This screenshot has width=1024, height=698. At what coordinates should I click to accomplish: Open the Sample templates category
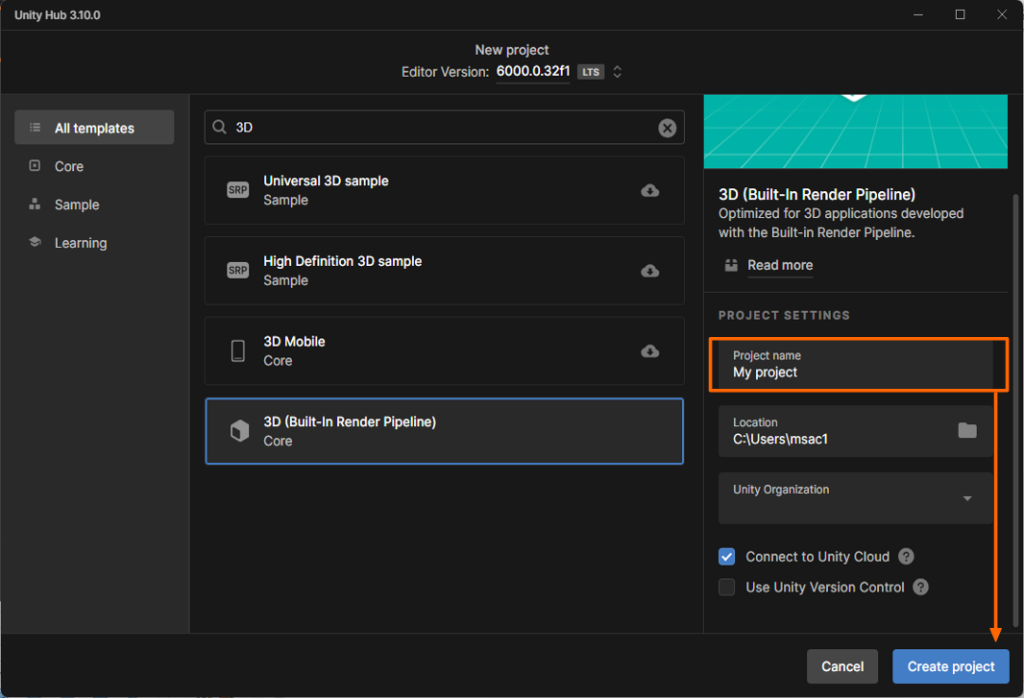tap(76, 204)
